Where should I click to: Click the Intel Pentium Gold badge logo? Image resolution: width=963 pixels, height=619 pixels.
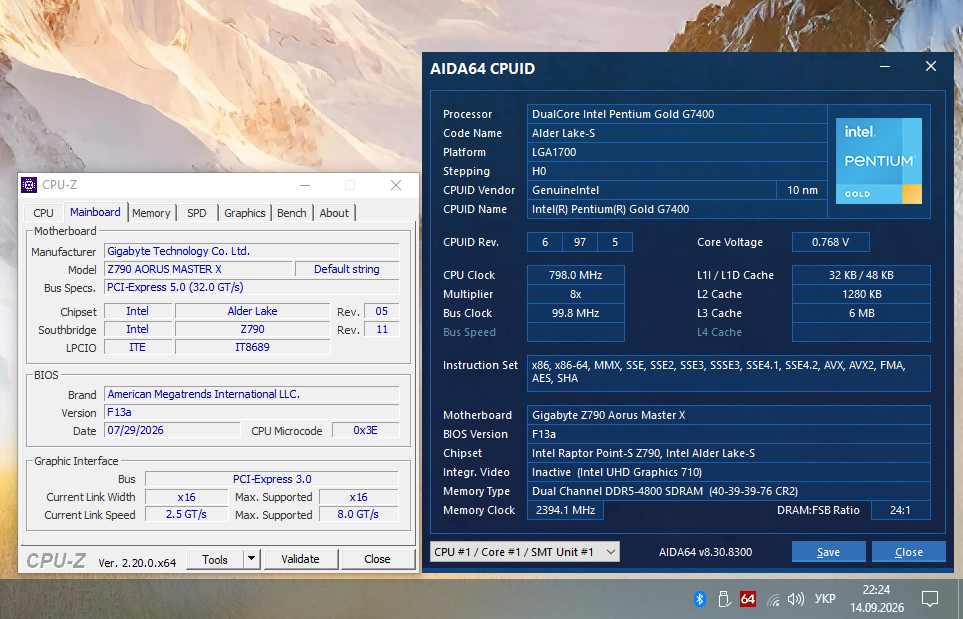[879, 161]
